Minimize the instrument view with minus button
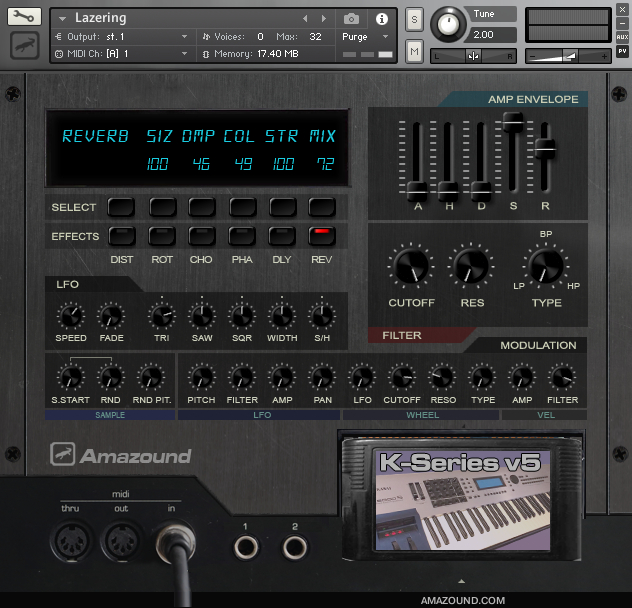The image size is (632, 608). [622, 23]
